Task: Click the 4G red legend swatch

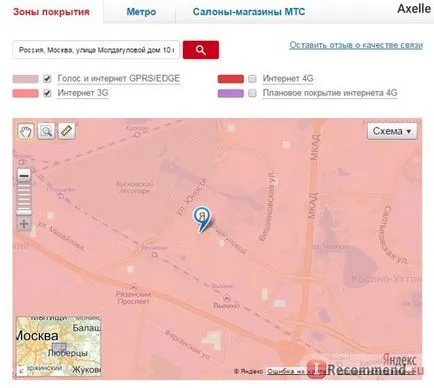Action: click(x=231, y=79)
